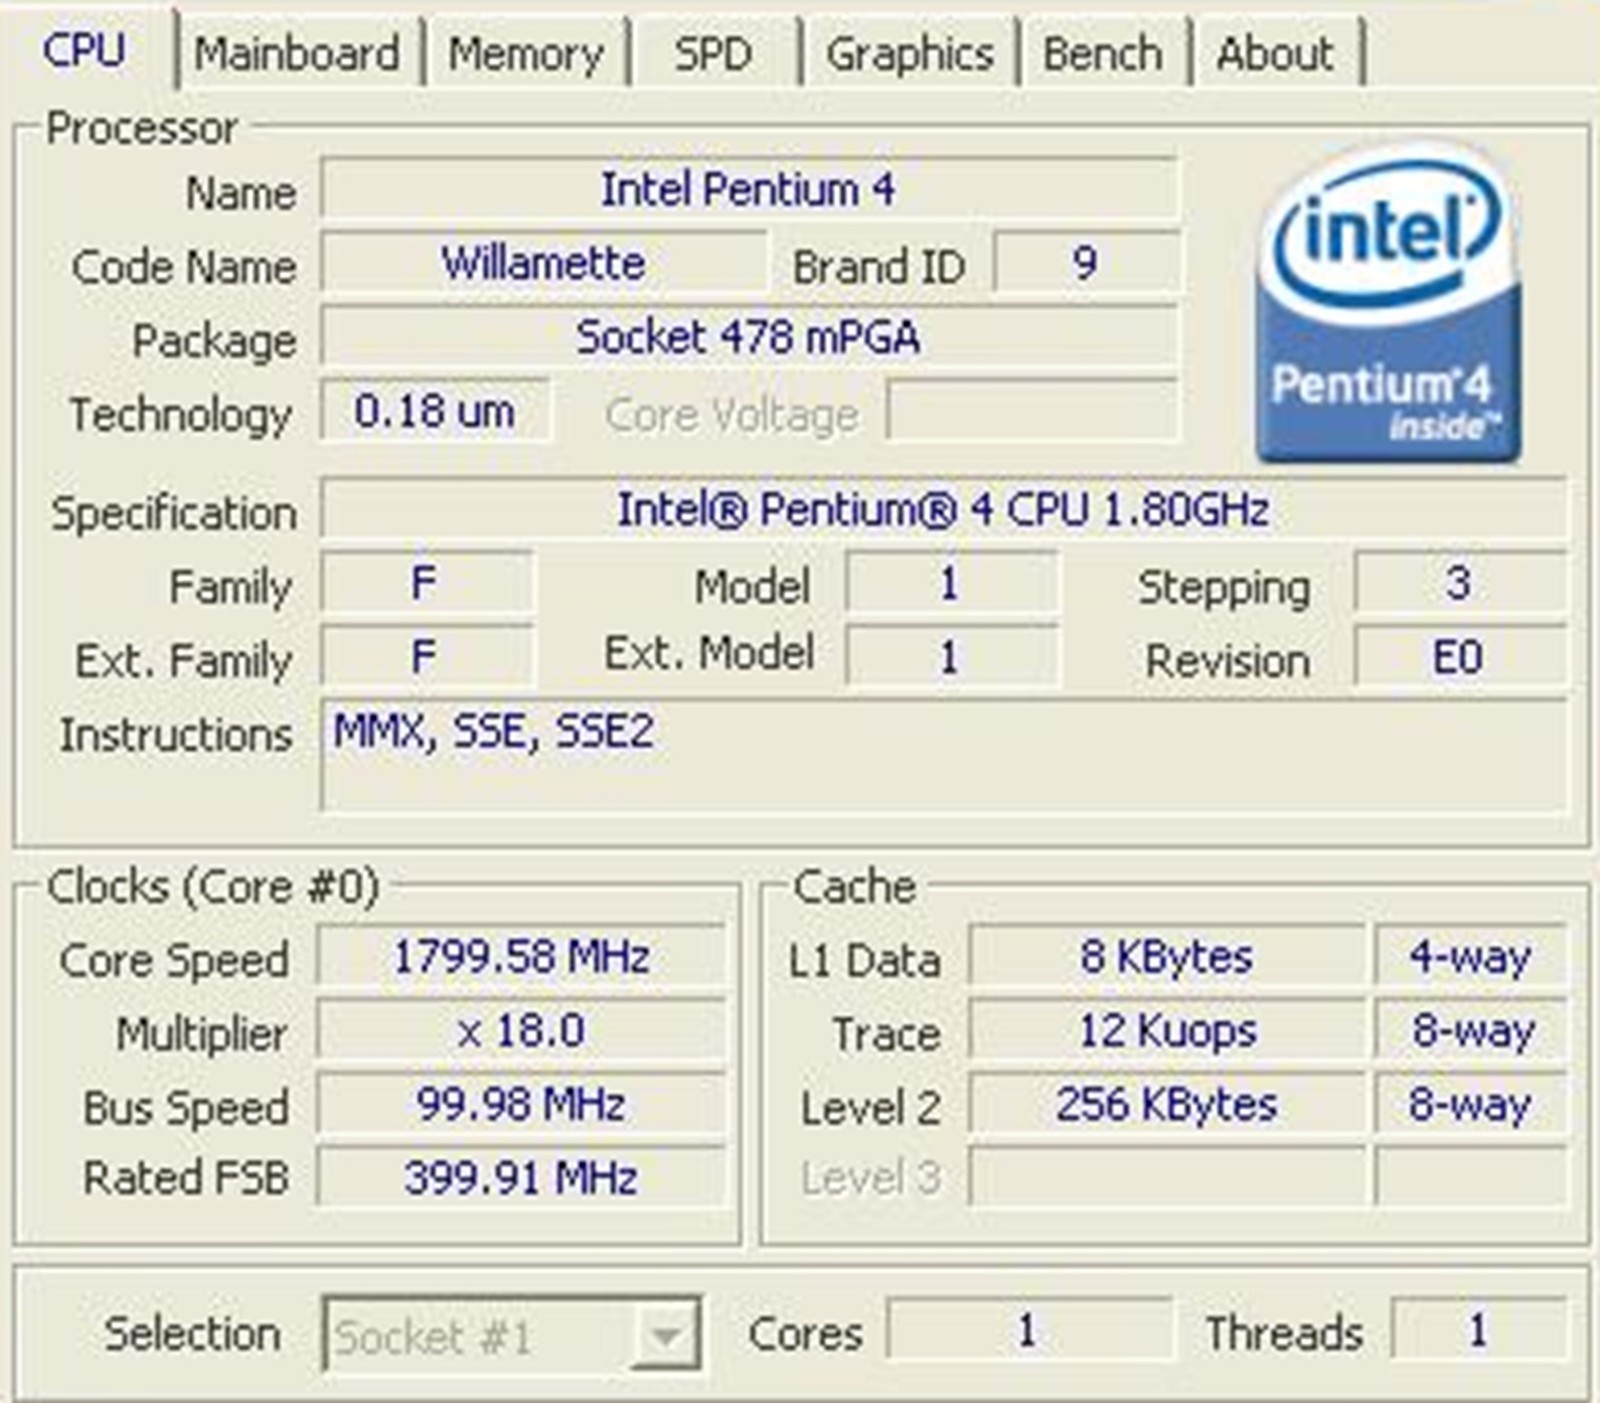The image size is (1600, 1403).
Task: Select the Rated FSB value 399.91 MHz
Action: tap(521, 1178)
